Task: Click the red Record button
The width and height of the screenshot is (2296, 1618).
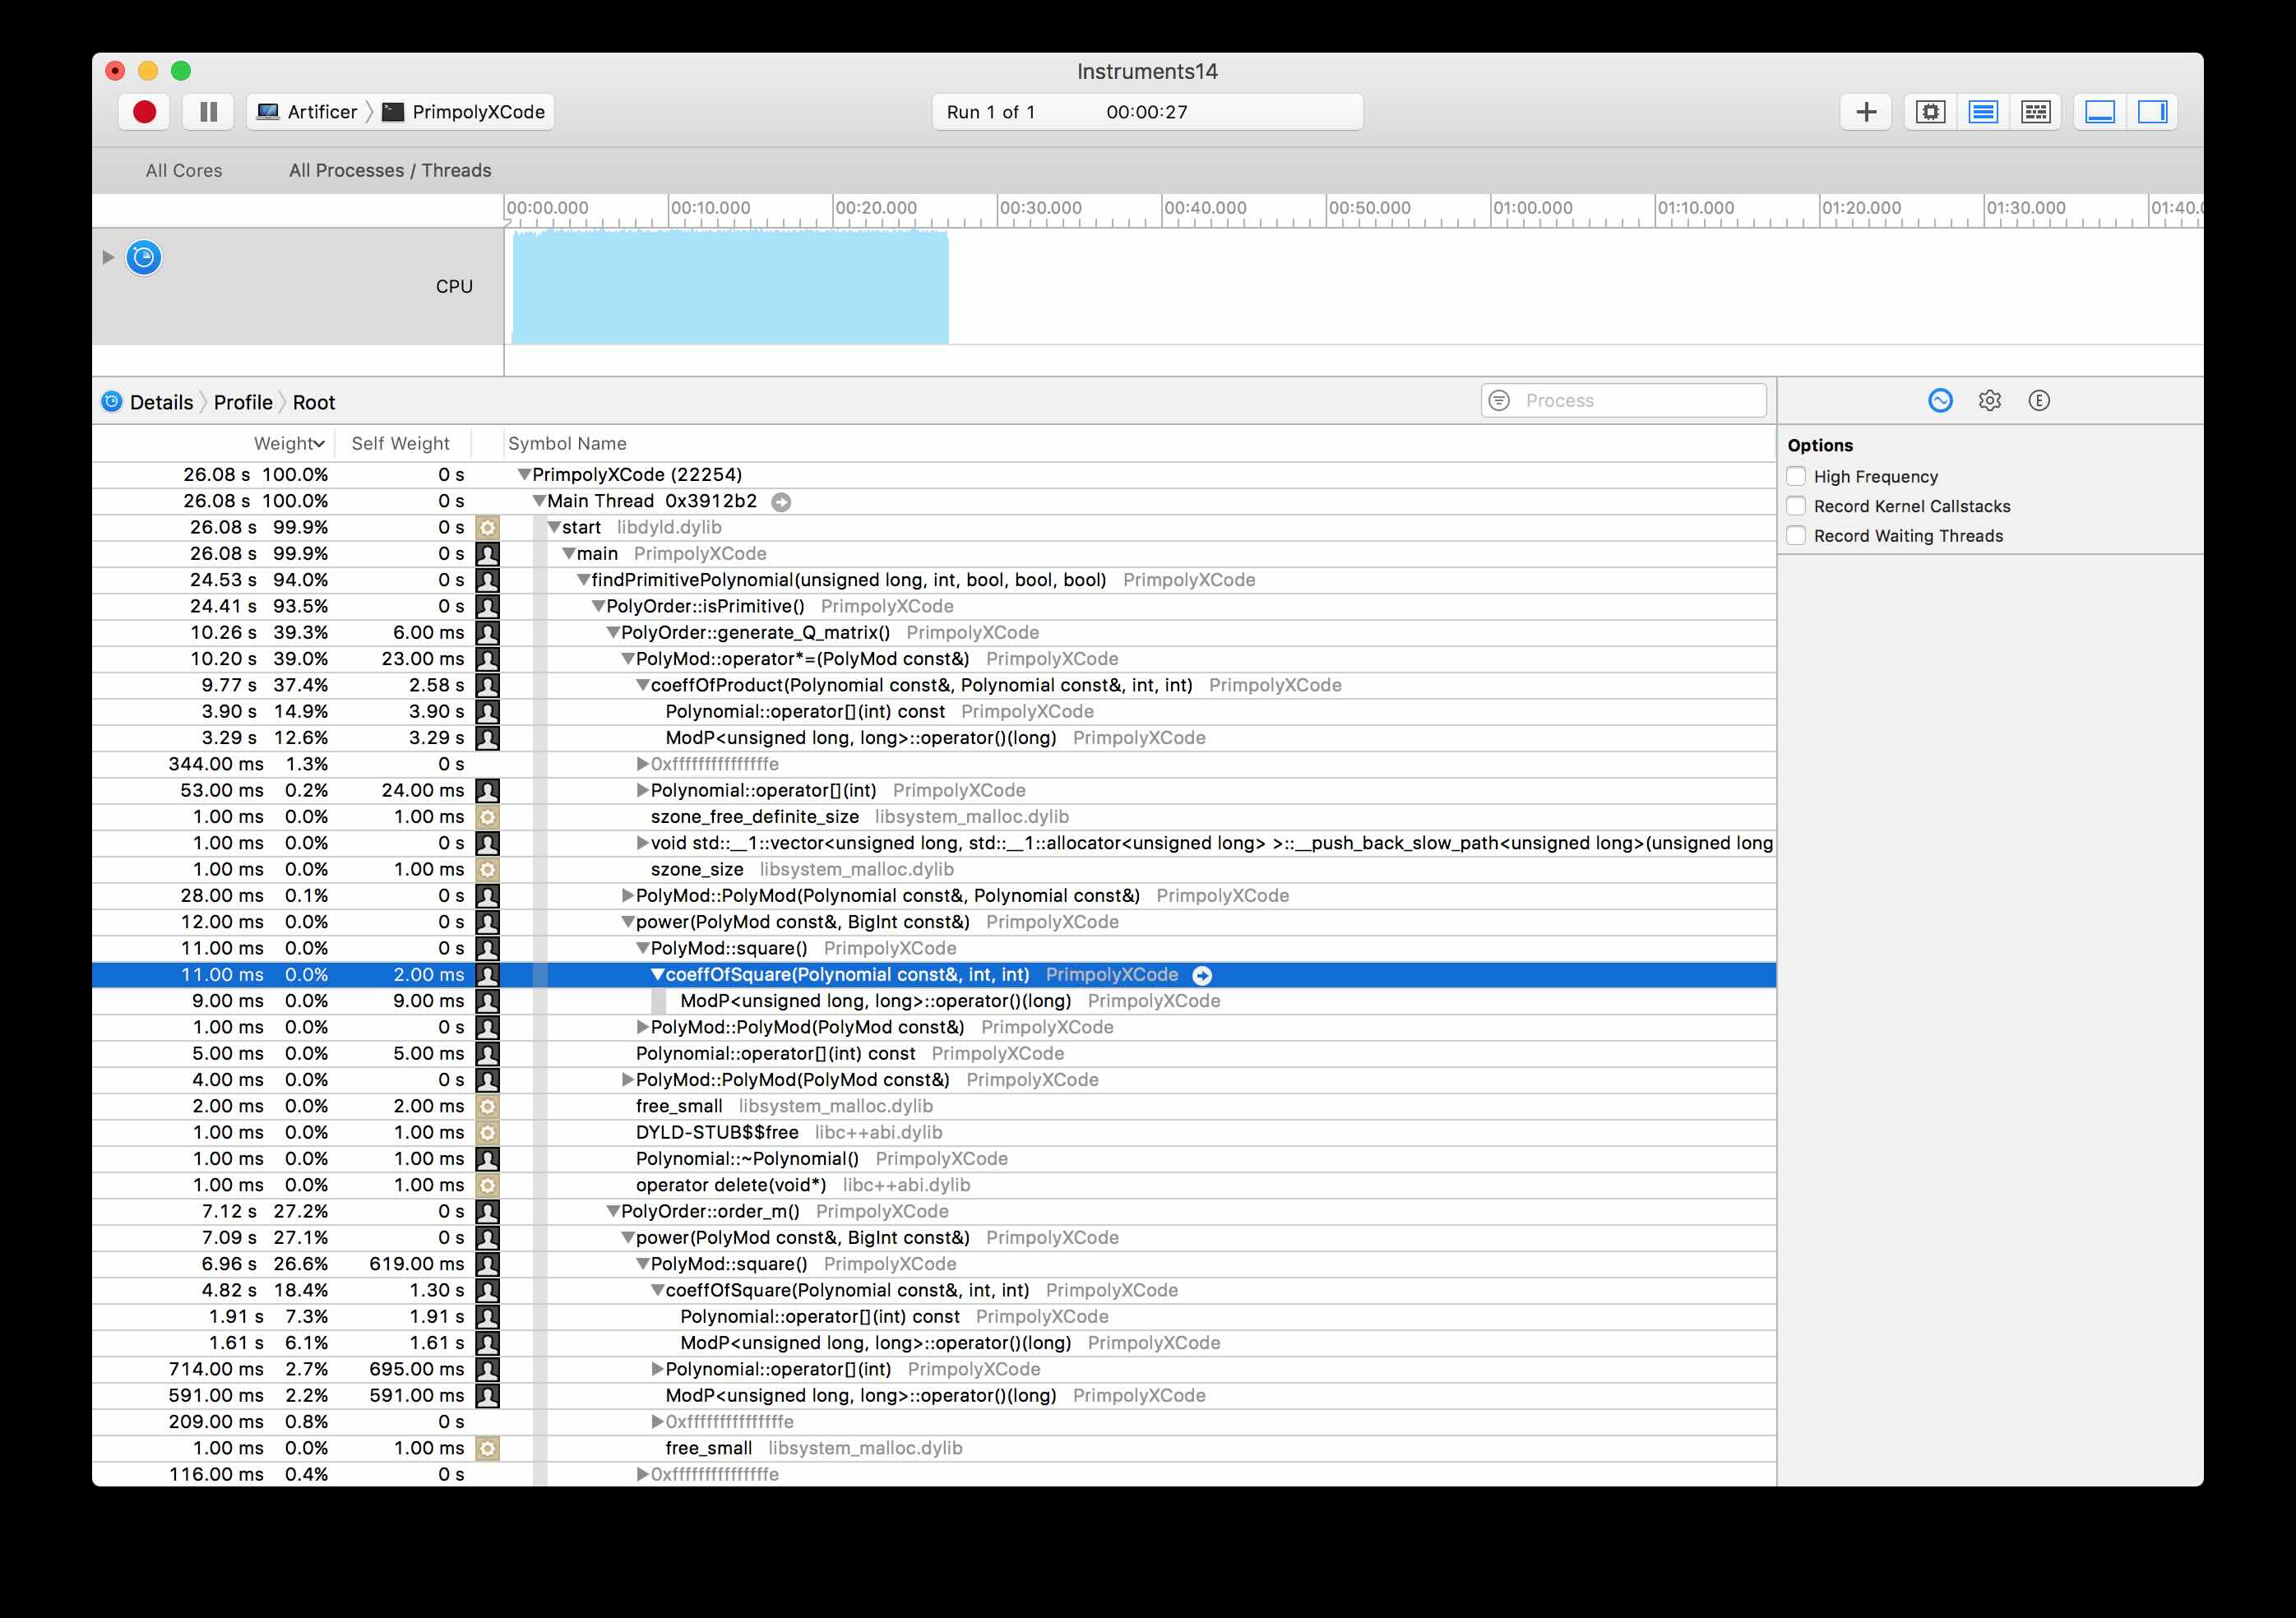Action: click(144, 112)
